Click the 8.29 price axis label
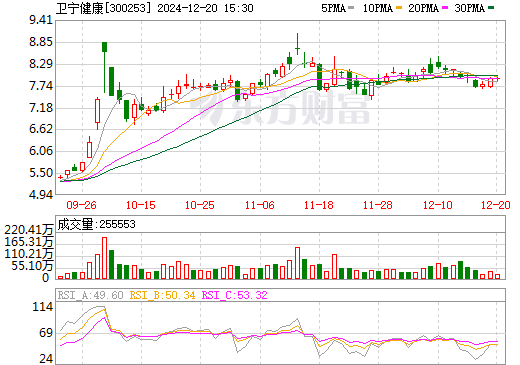Viewport: 520px width, 365px height. click(41, 64)
